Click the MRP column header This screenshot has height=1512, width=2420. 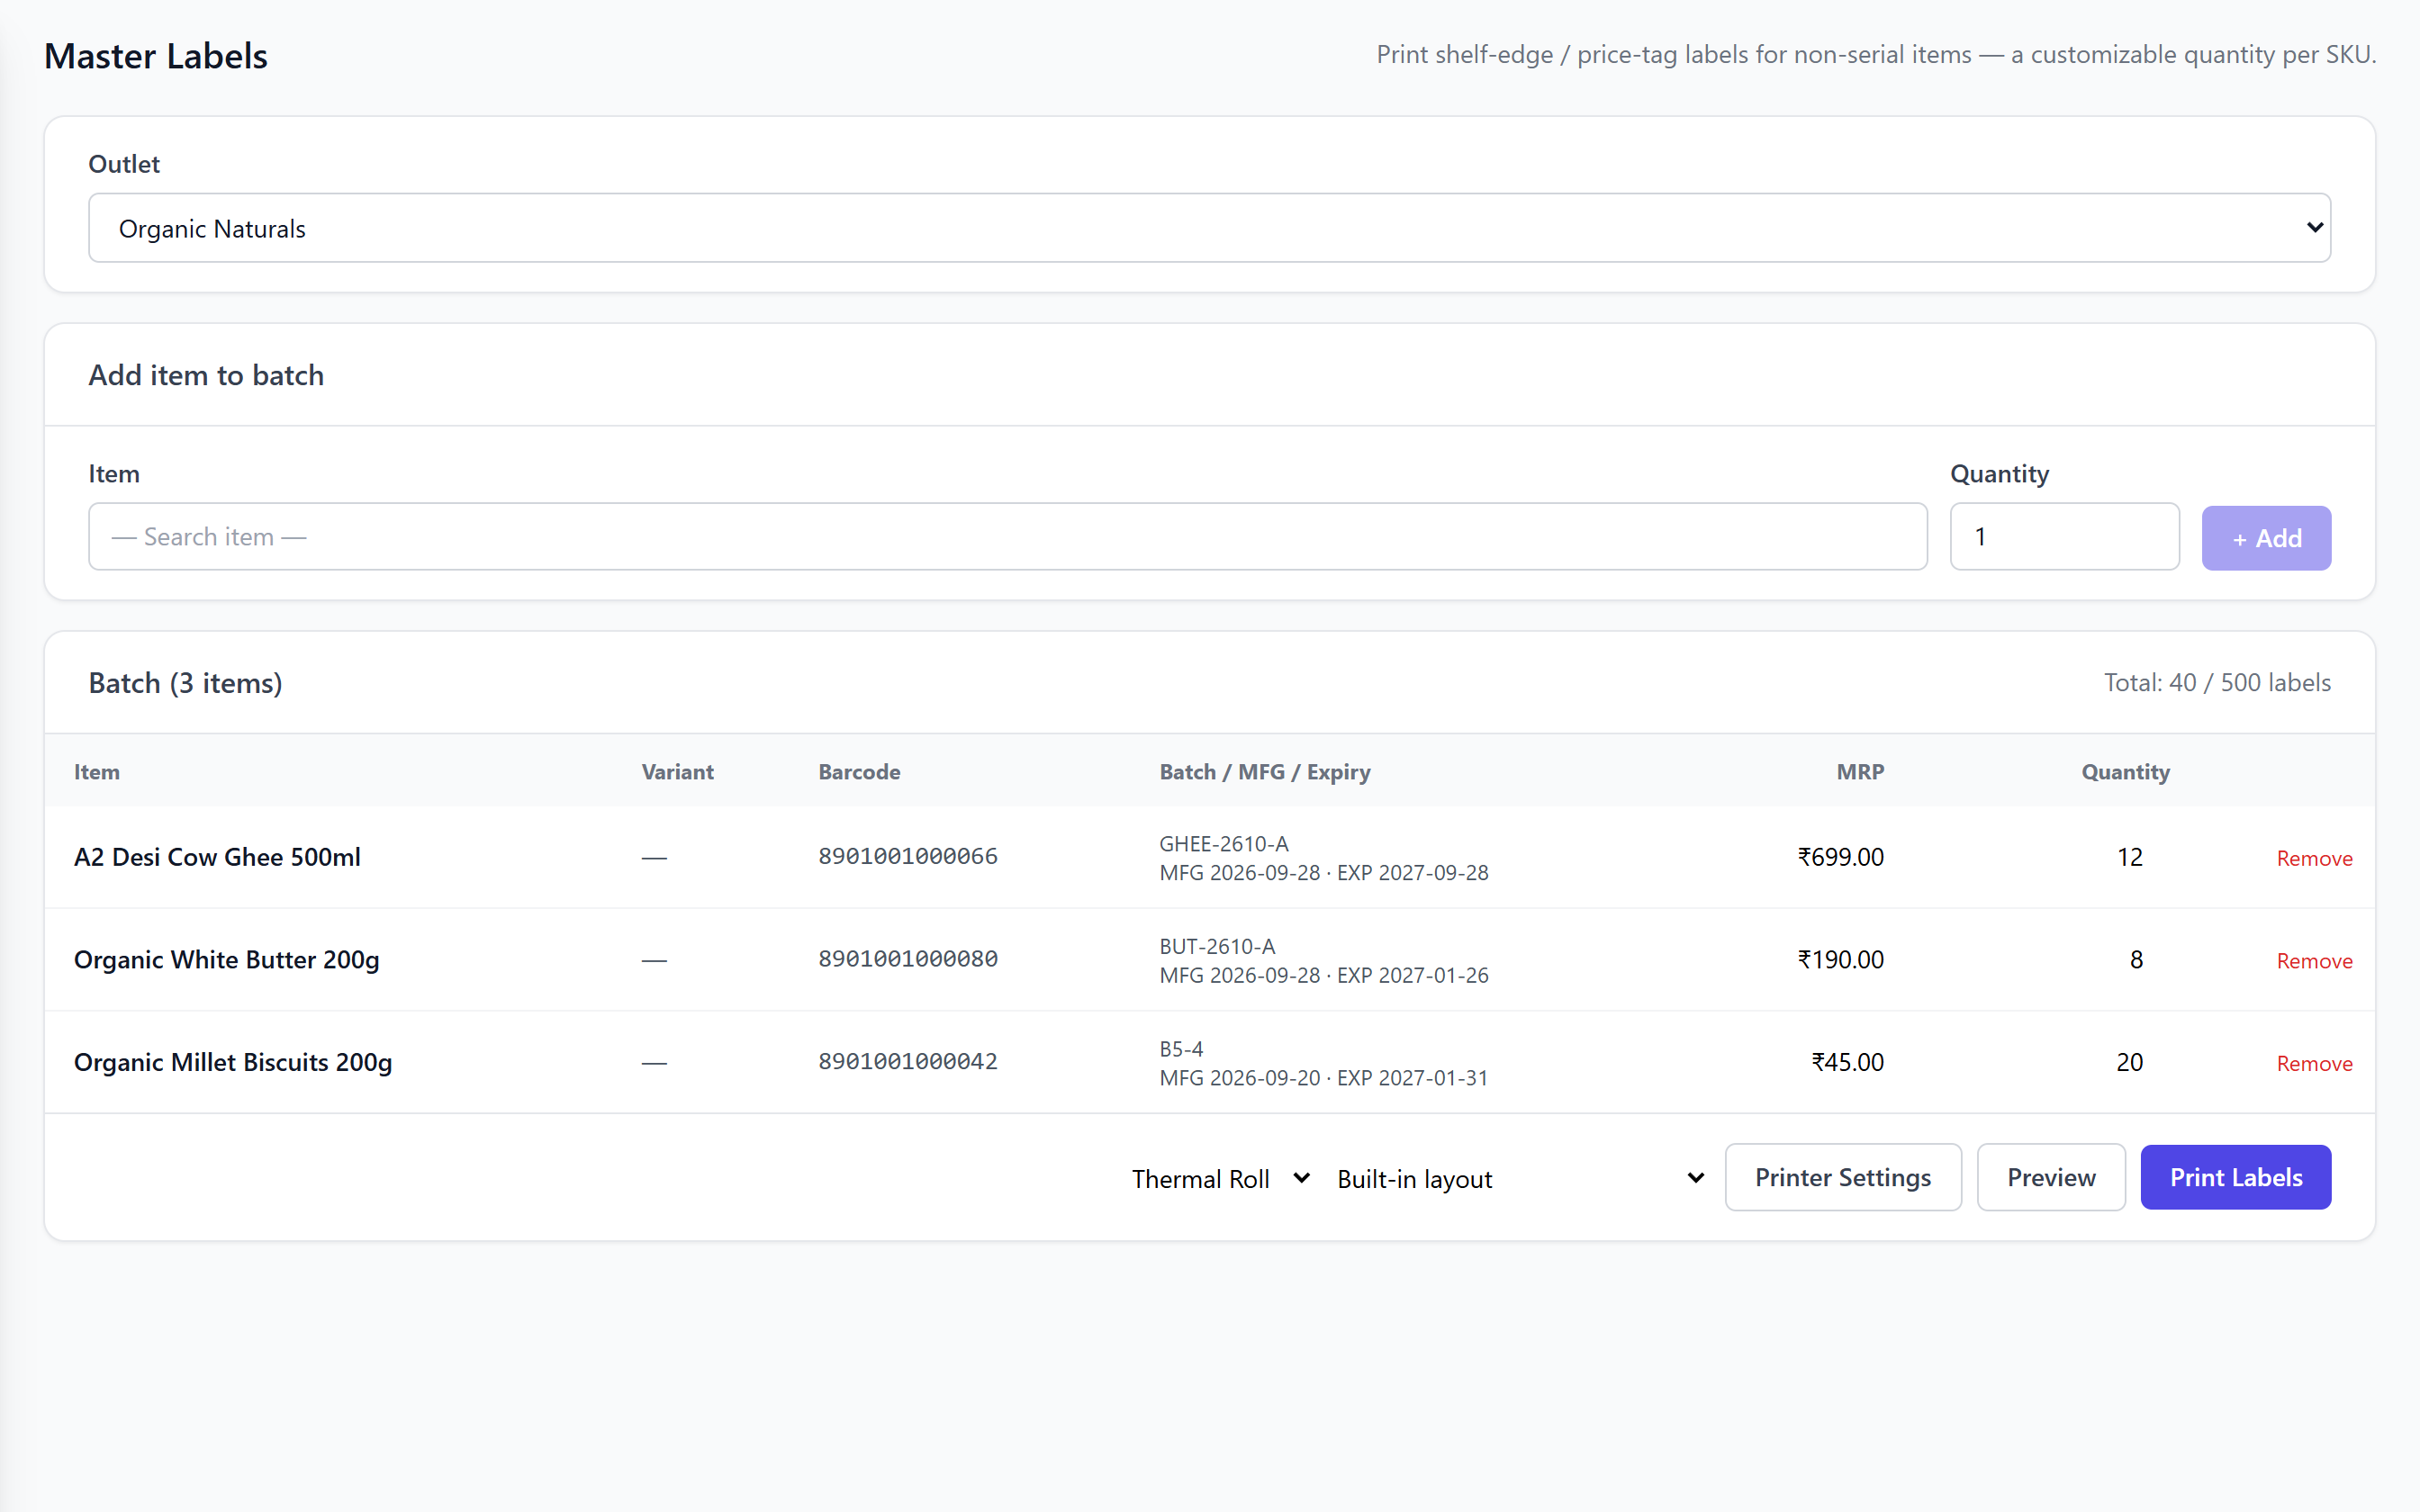[1860, 772]
